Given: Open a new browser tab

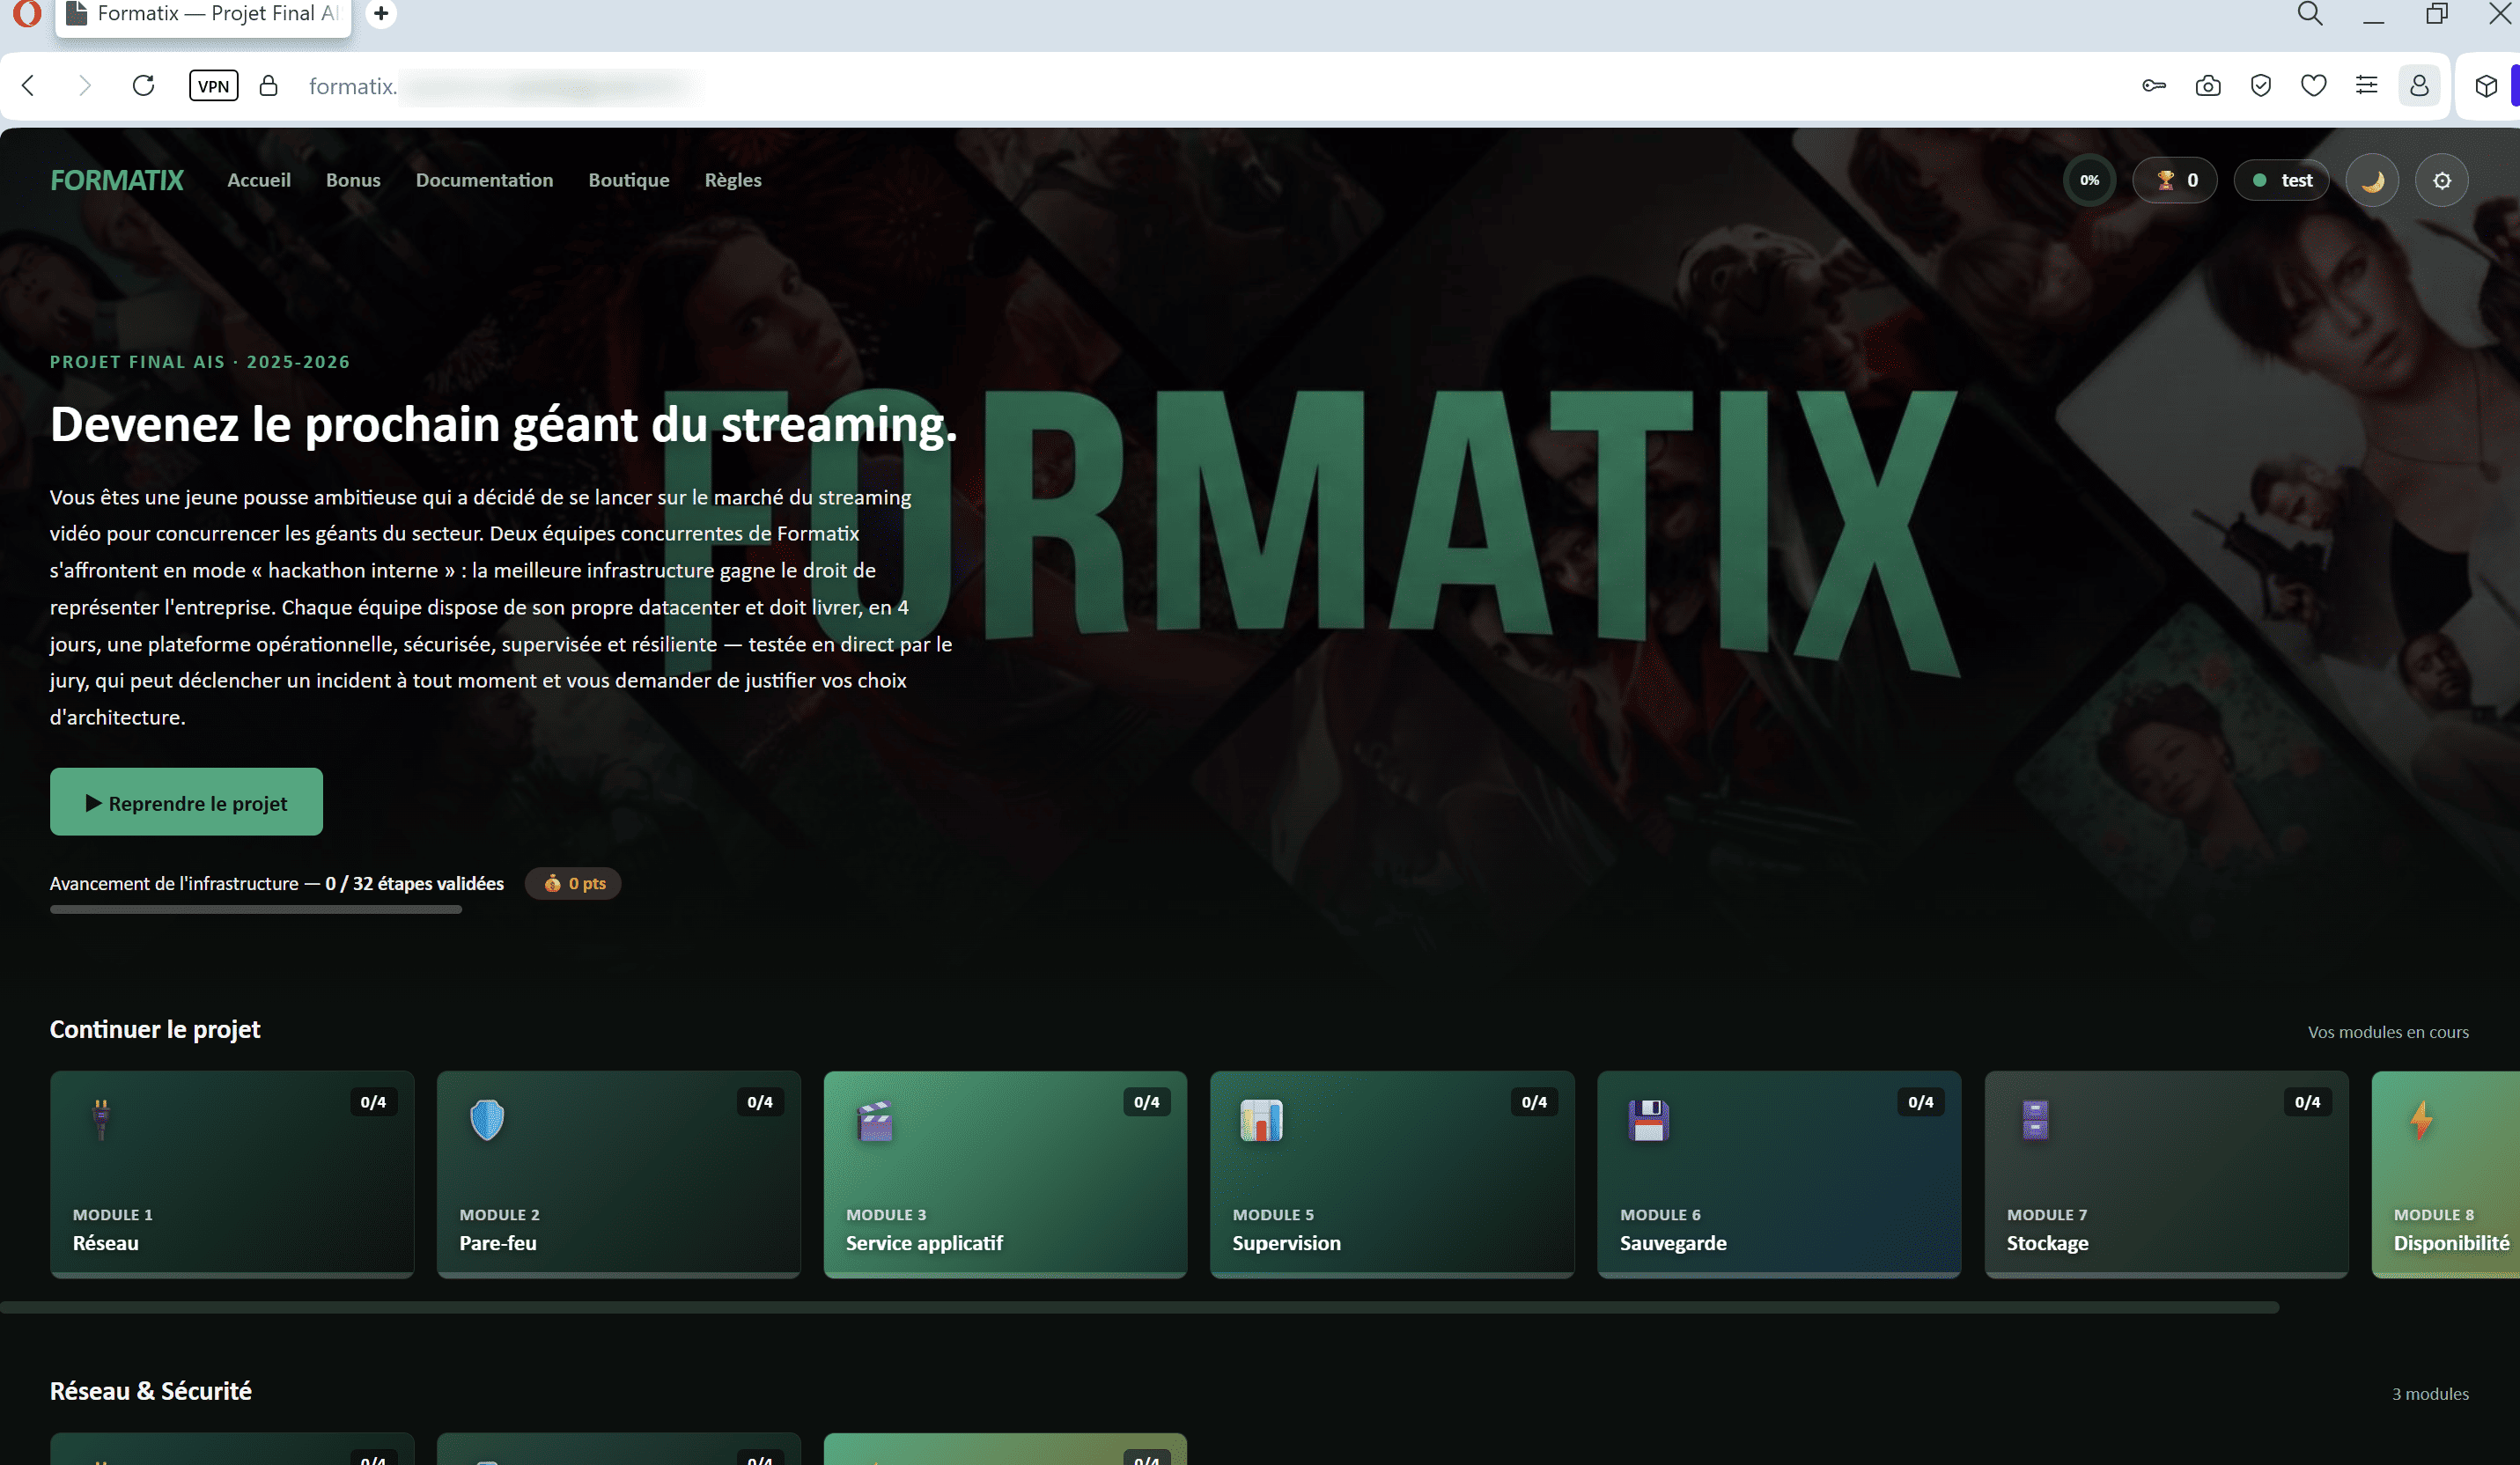Looking at the screenshot, I should coord(381,14).
